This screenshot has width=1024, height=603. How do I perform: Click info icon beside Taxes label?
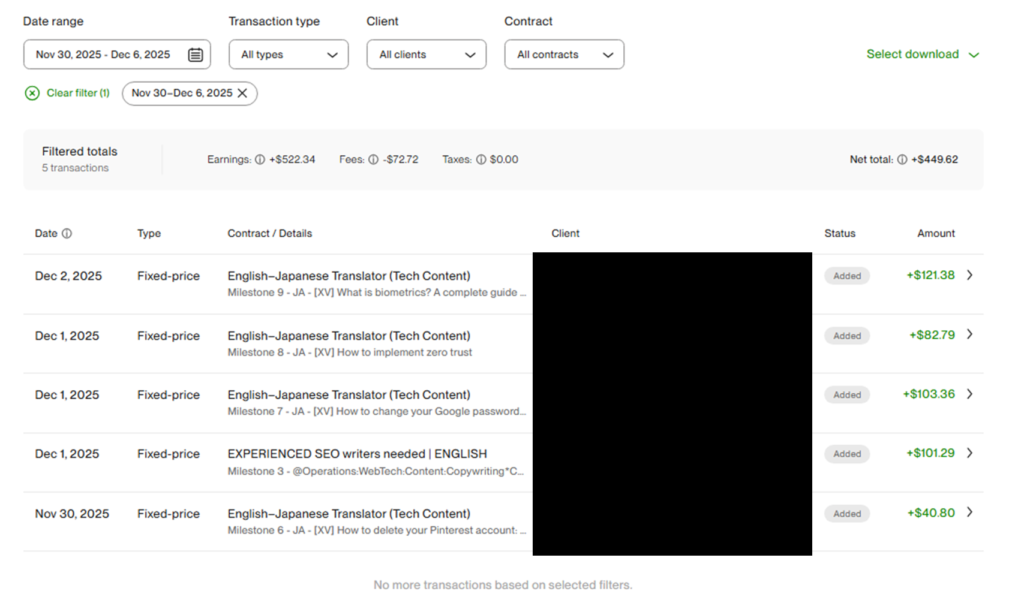tap(481, 160)
